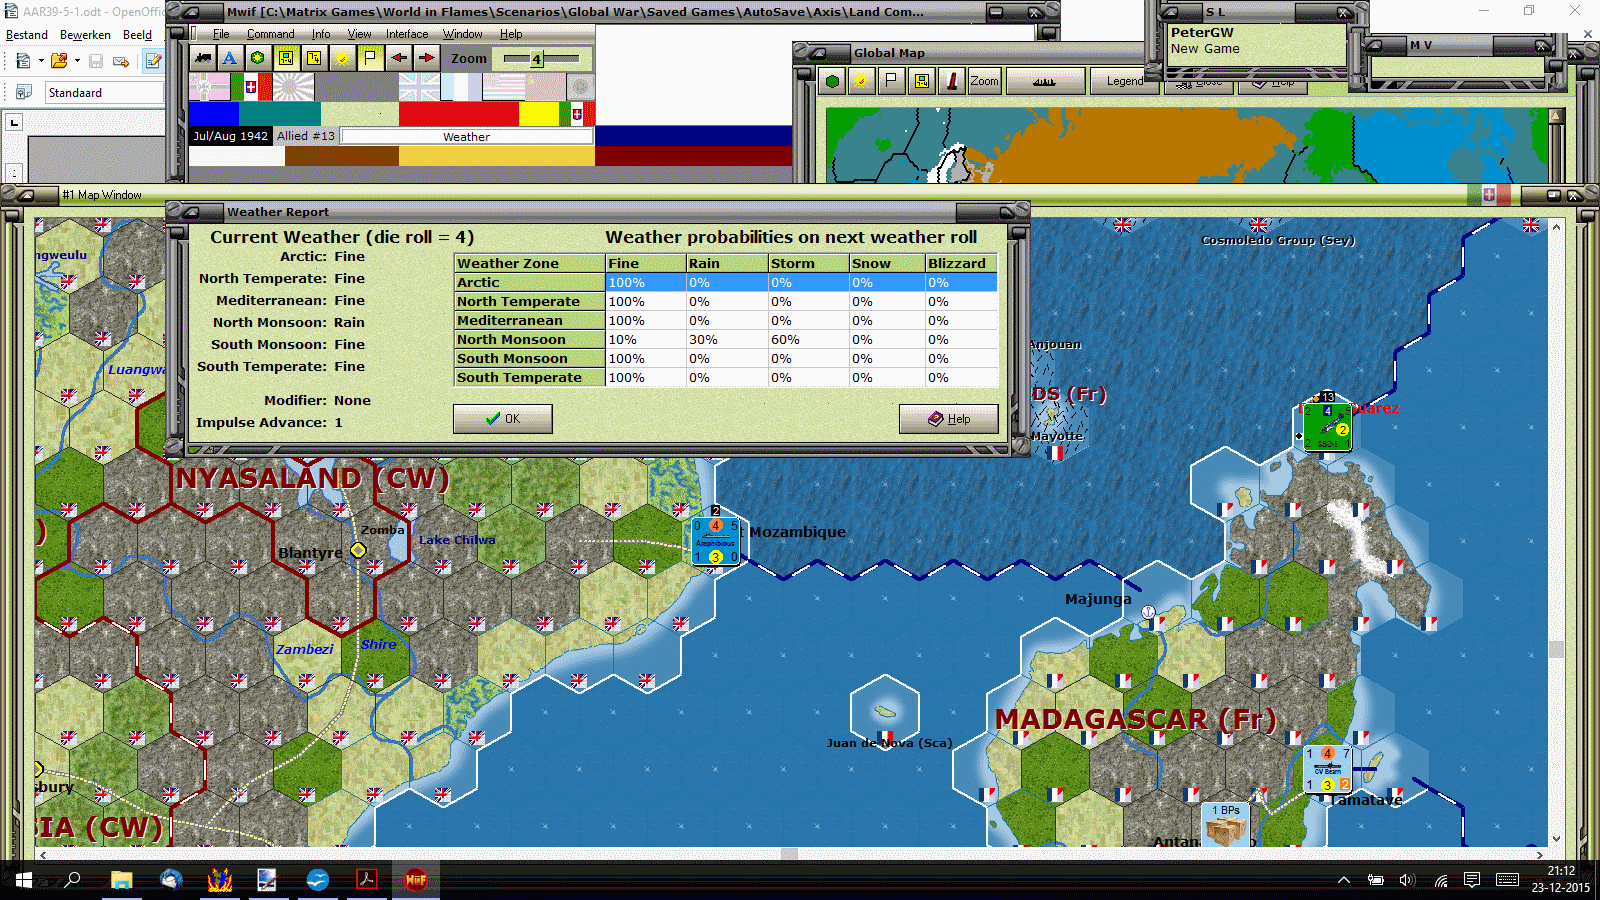Open the Legend in Global Map window
The image size is (1600, 900).
click(1125, 81)
